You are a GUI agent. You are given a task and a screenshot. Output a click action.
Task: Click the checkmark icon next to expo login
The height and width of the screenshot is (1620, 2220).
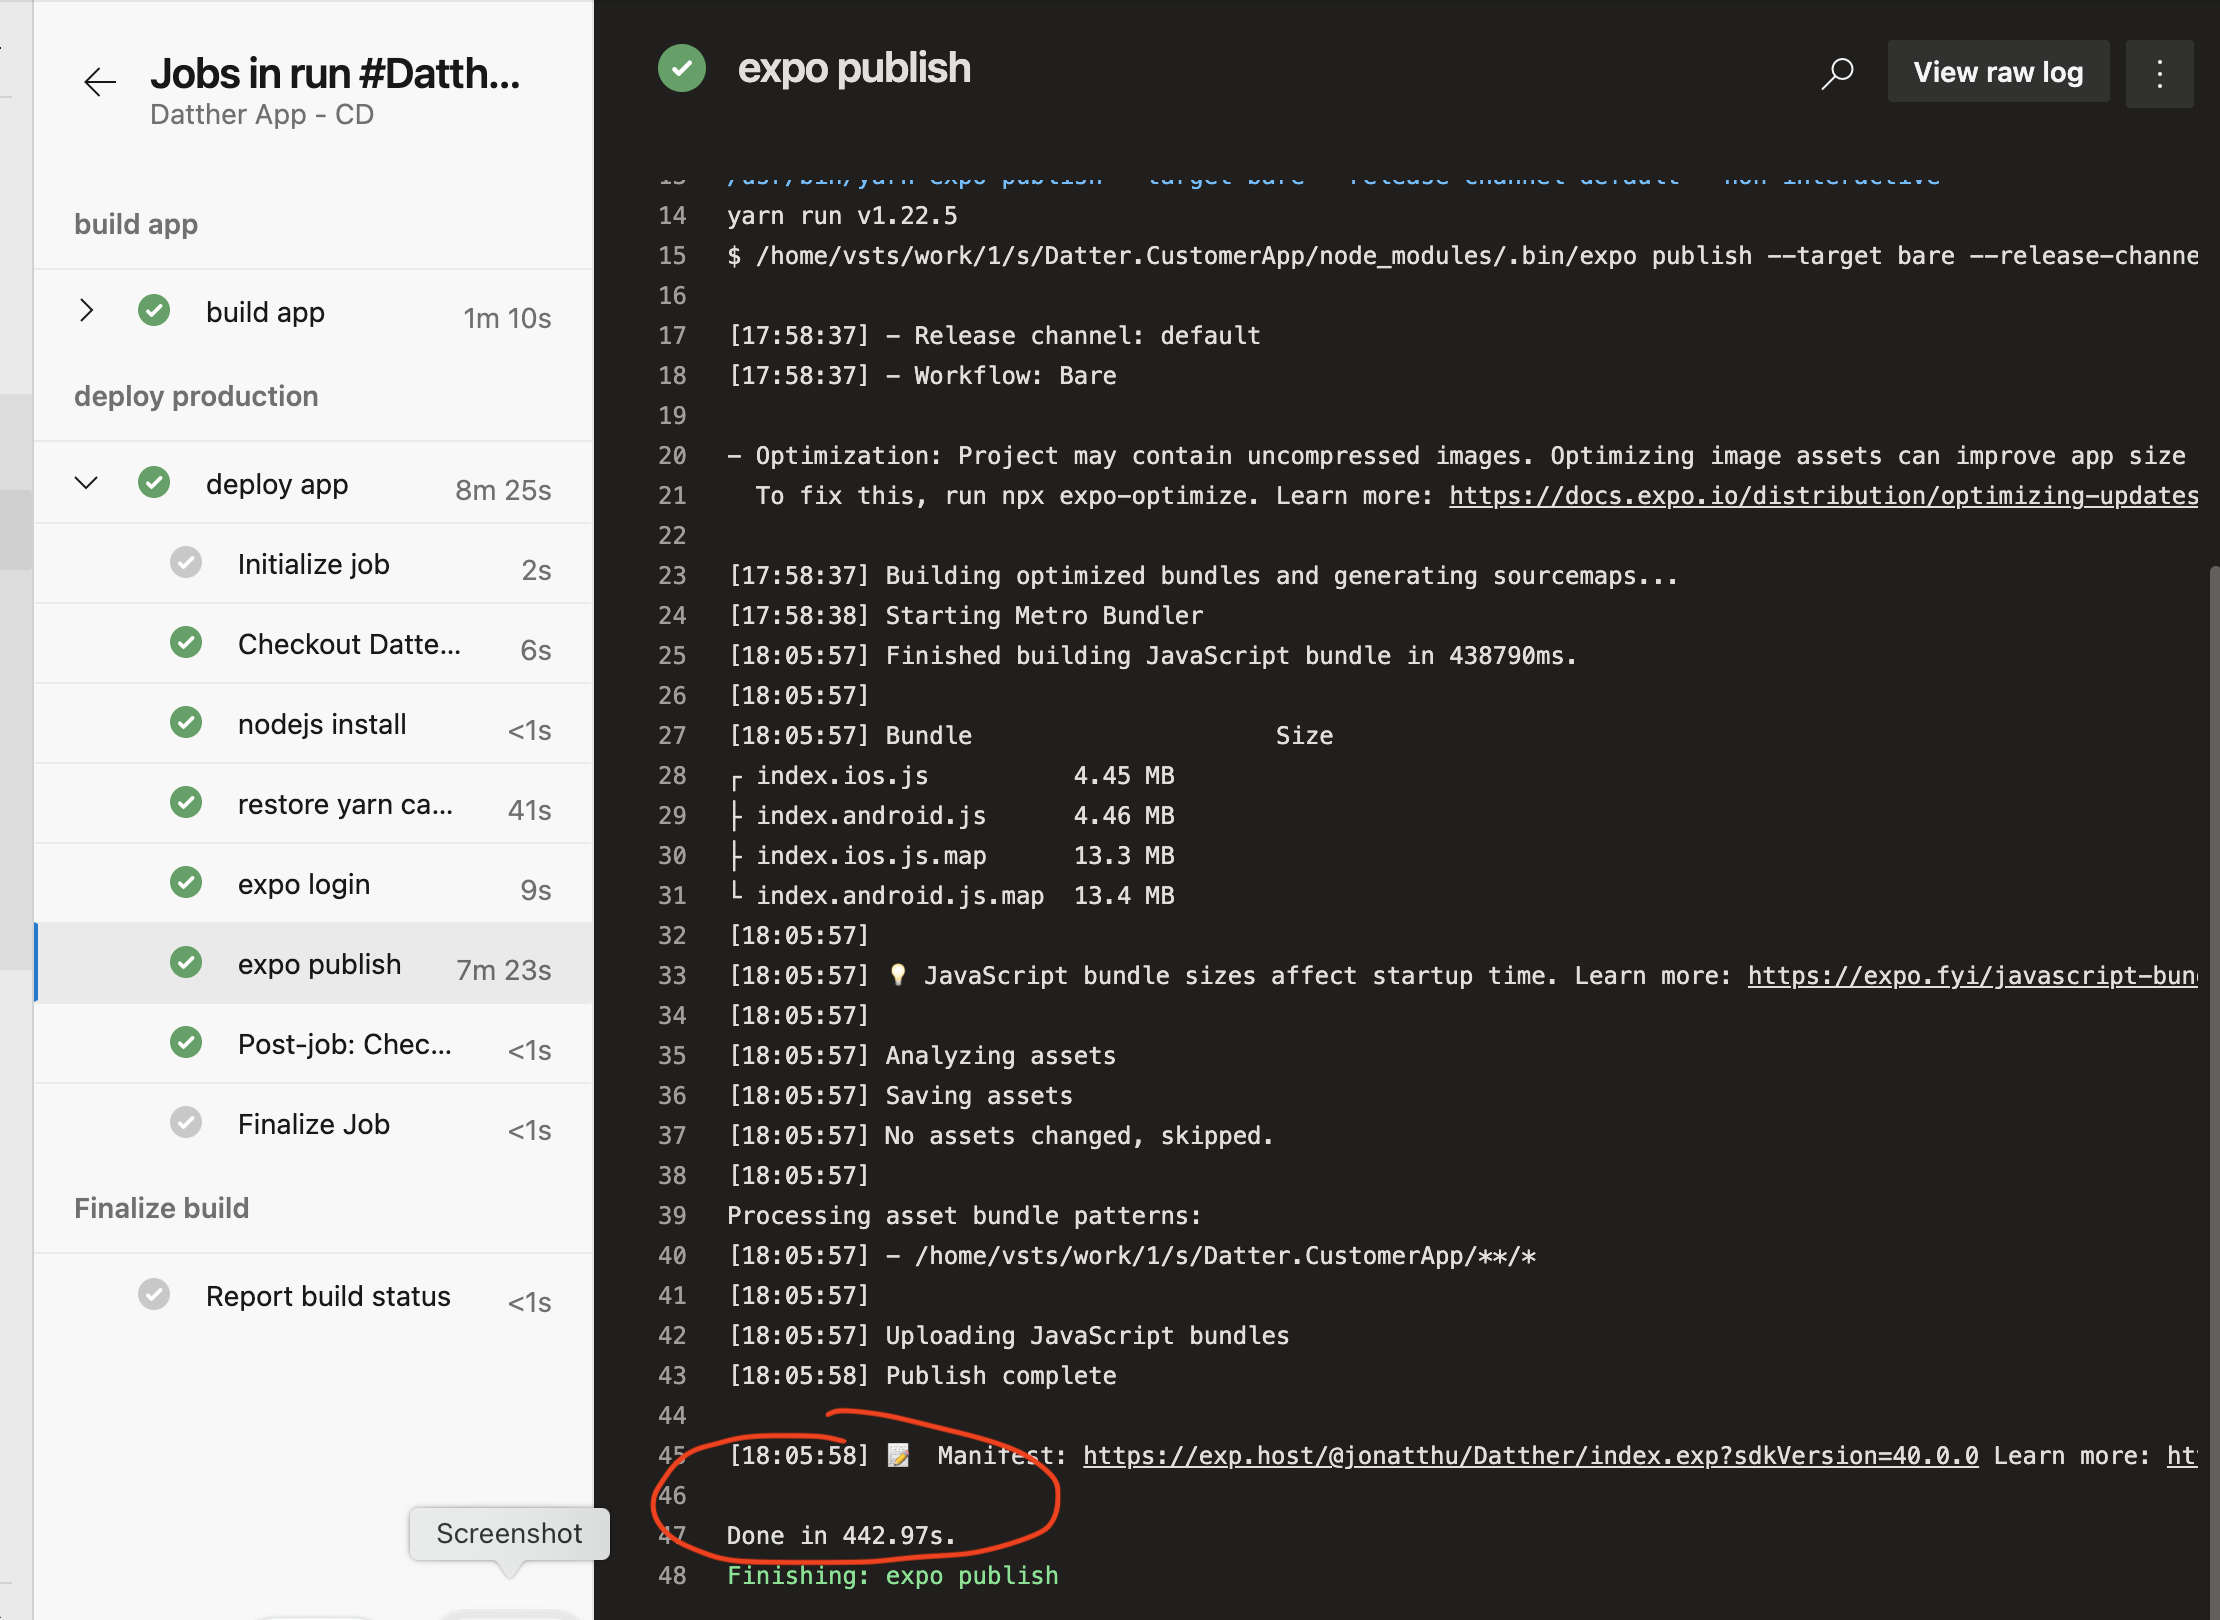[x=186, y=882]
